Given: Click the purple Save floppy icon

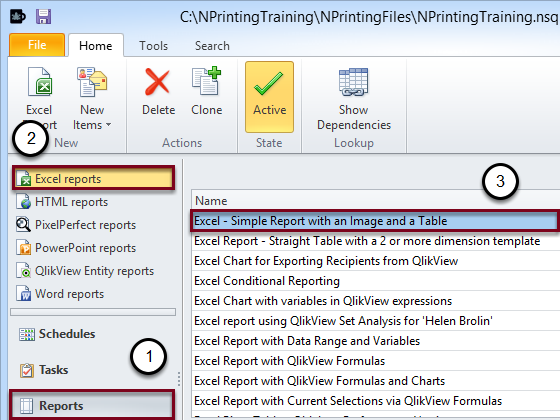Looking at the screenshot, I should 43,16.
